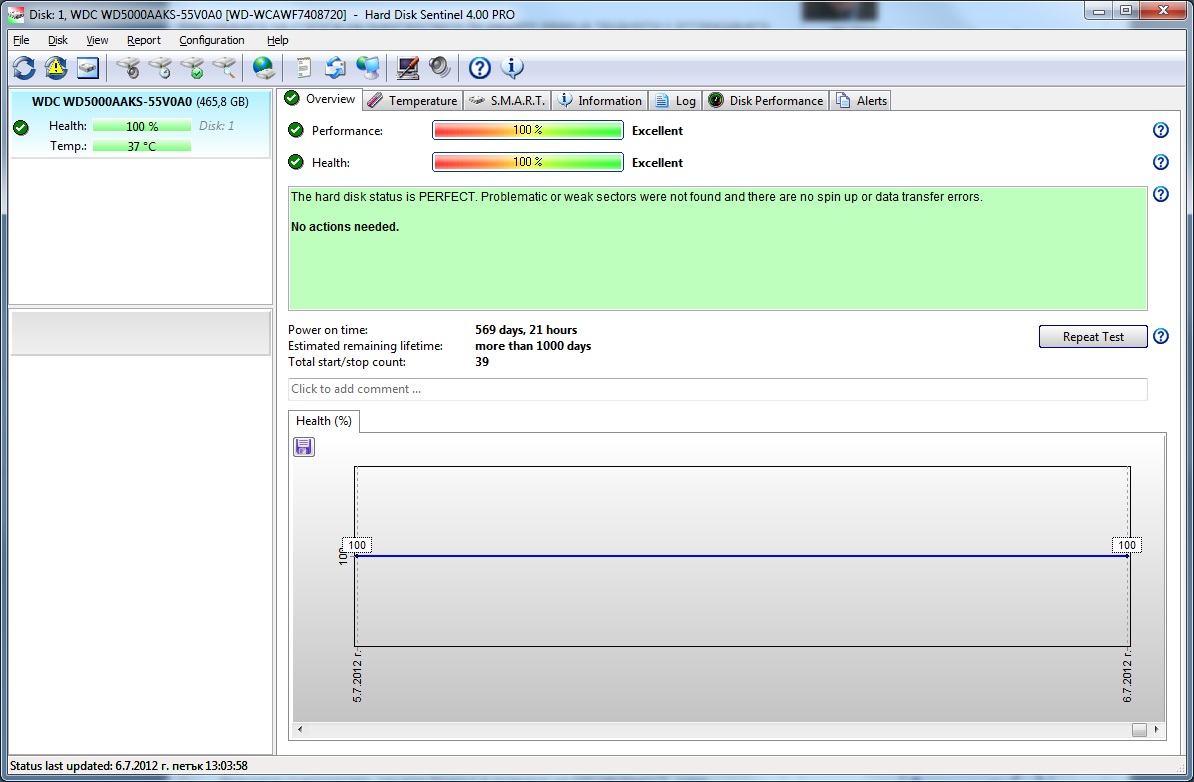Open the Configuration menu
The height and width of the screenshot is (782, 1194).
212,40
